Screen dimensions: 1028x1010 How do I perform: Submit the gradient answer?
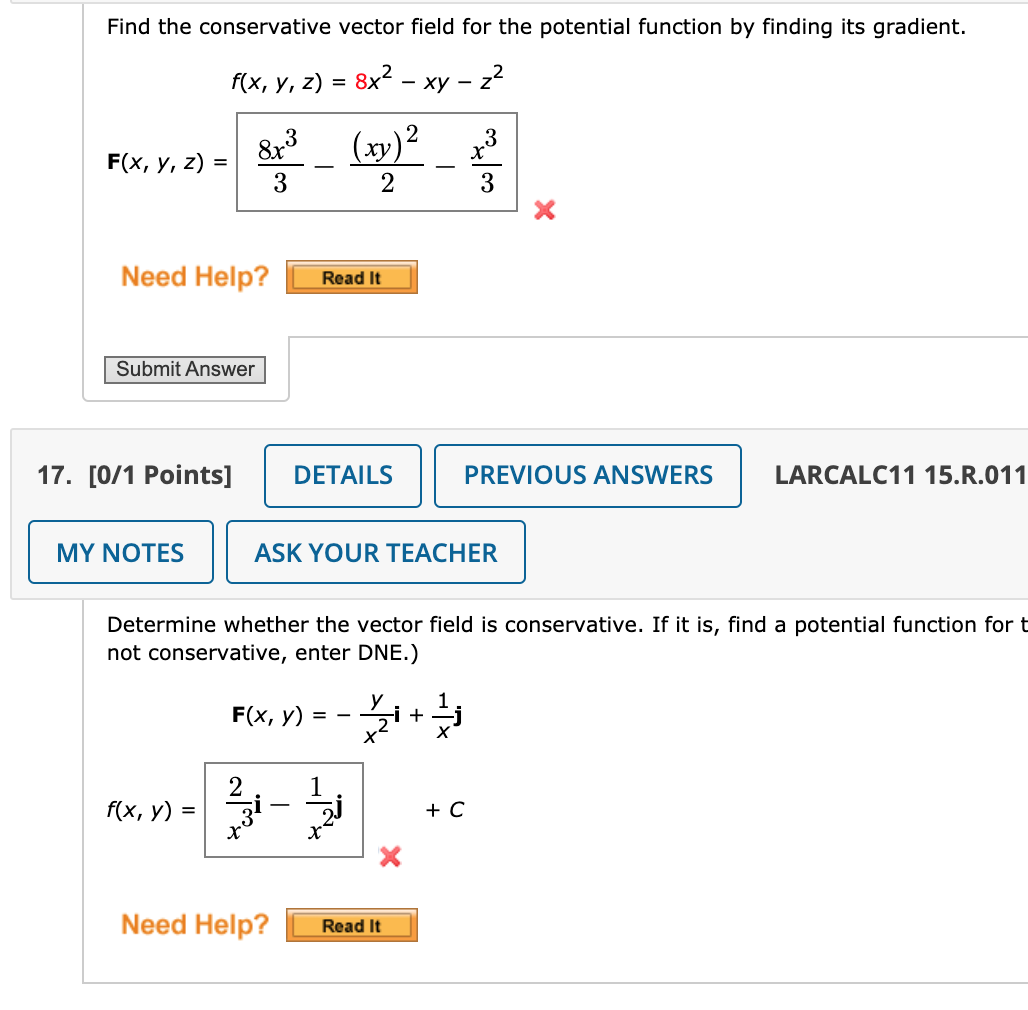184,369
